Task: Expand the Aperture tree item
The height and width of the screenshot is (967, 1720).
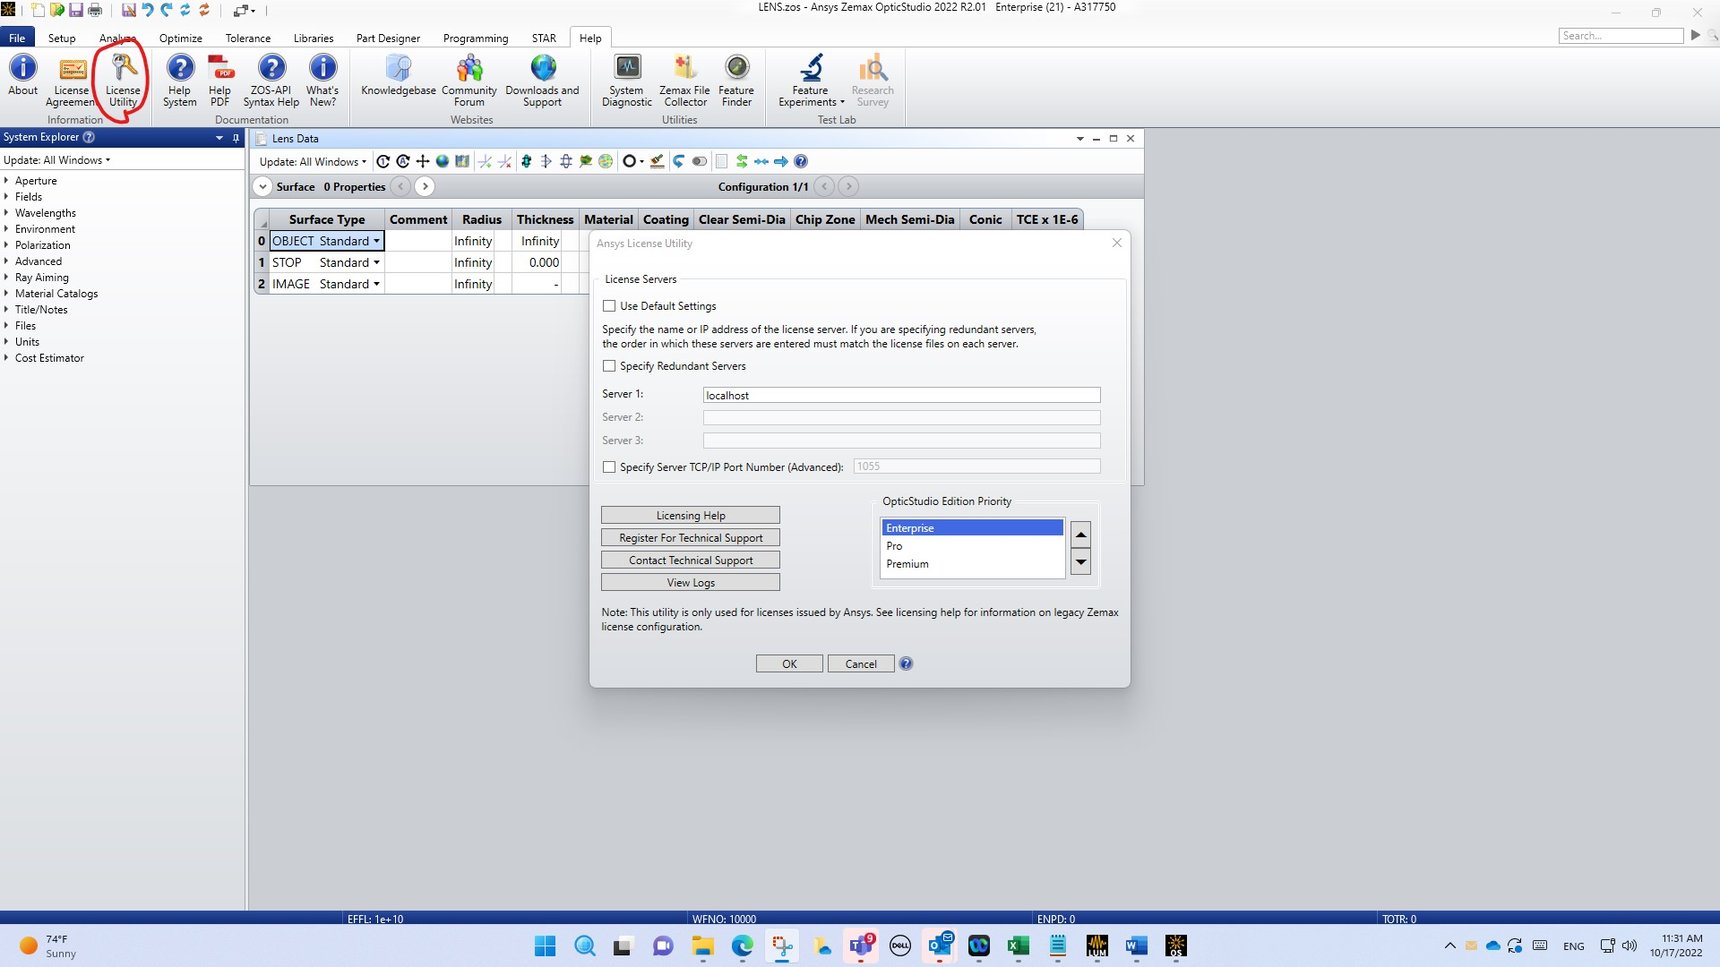Action: 7,181
